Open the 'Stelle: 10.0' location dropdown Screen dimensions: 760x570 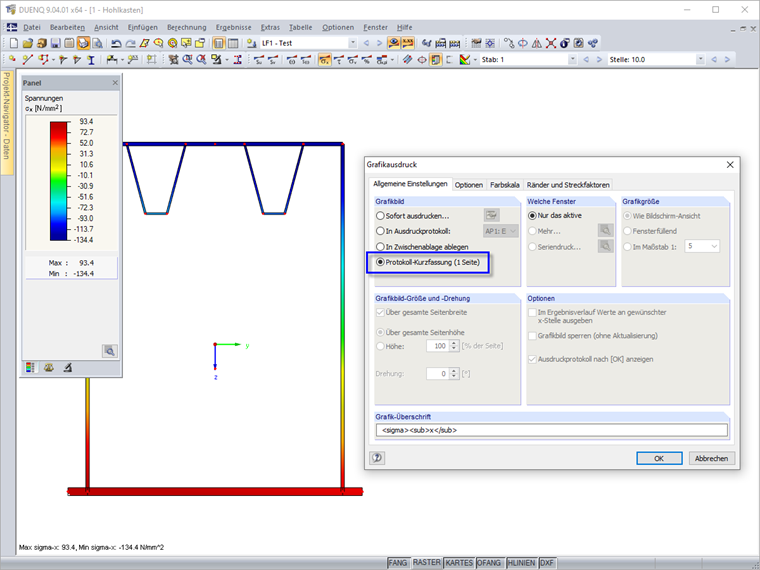point(700,60)
